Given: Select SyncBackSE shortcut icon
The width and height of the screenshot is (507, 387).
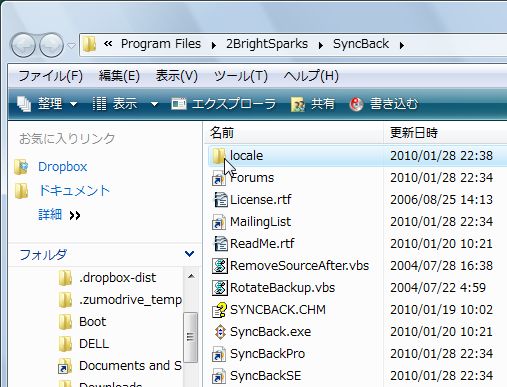Looking at the screenshot, I should (x=219, y=376).
